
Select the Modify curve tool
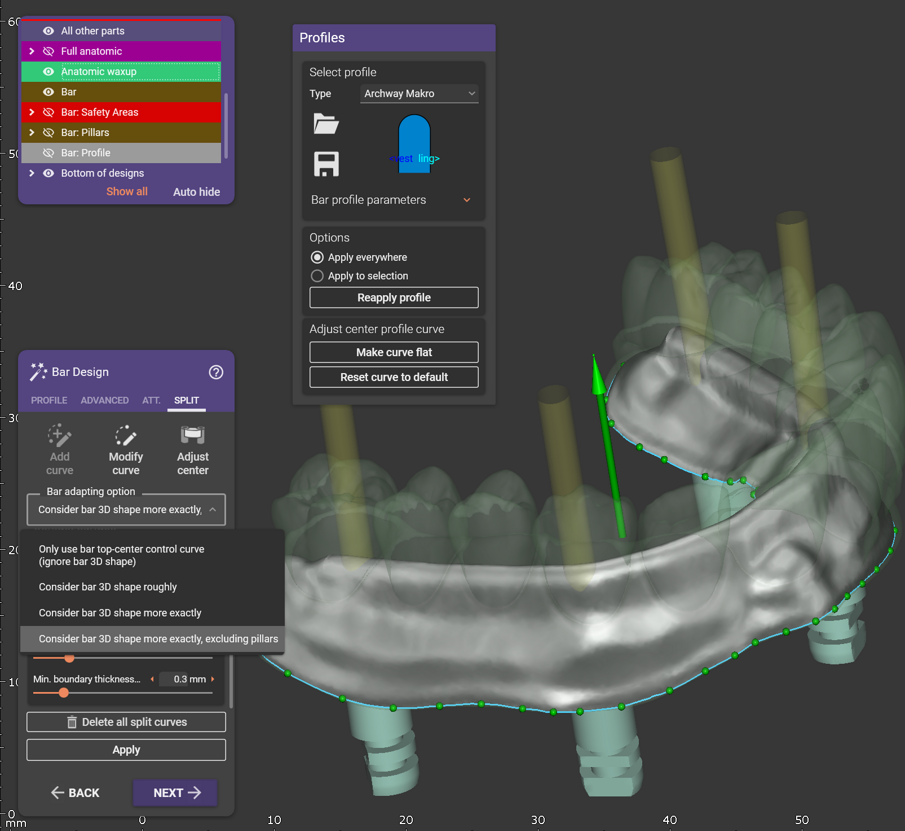coord(125,448)
